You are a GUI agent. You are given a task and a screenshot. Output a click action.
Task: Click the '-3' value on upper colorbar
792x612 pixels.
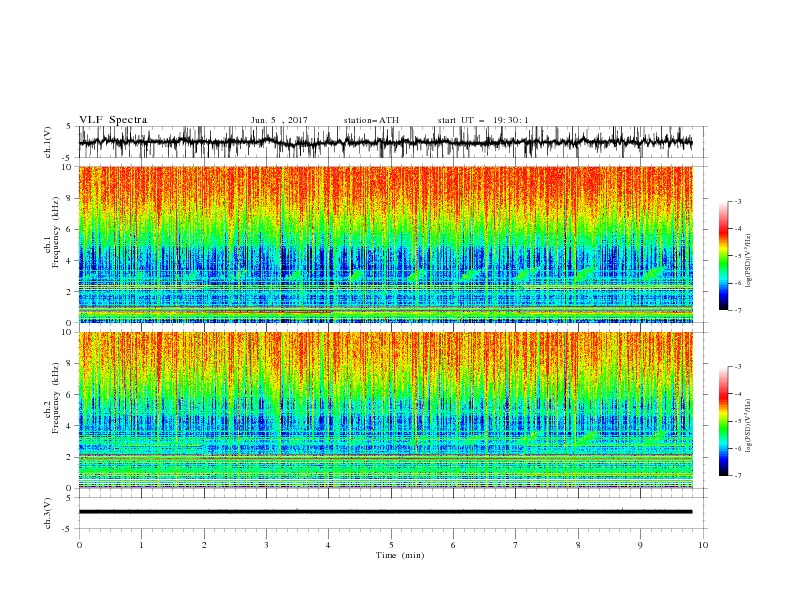[738, 201]
